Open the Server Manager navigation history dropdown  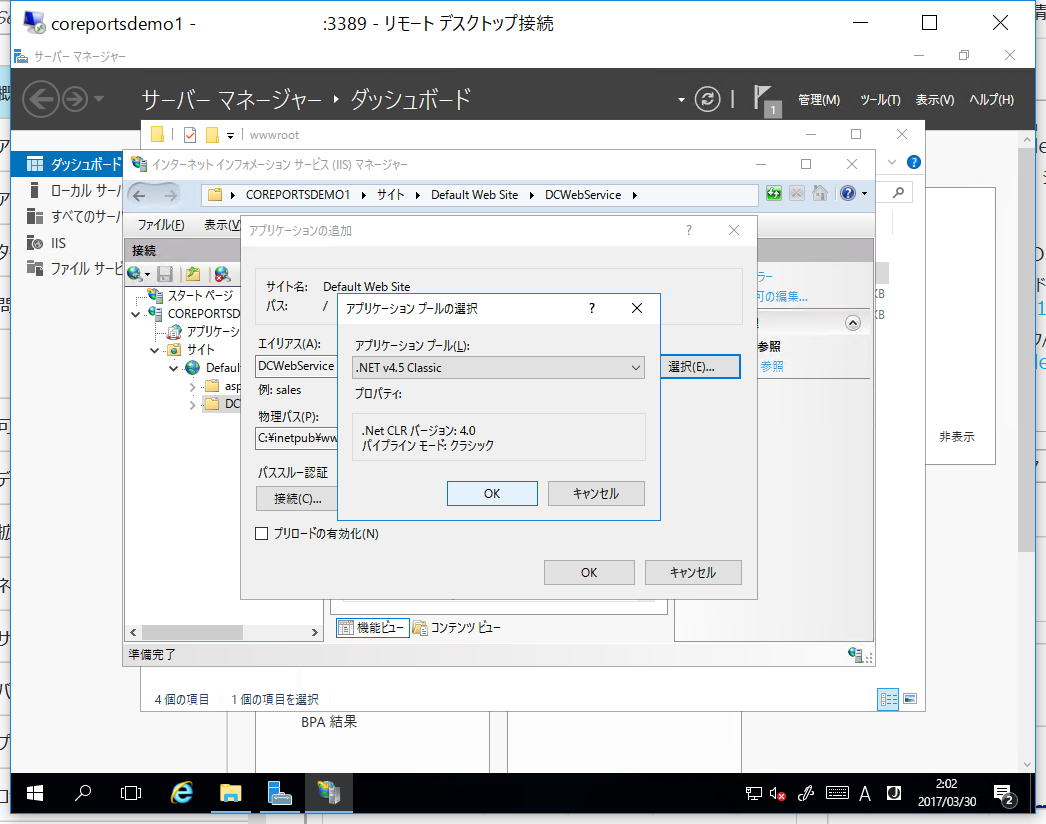99,99
